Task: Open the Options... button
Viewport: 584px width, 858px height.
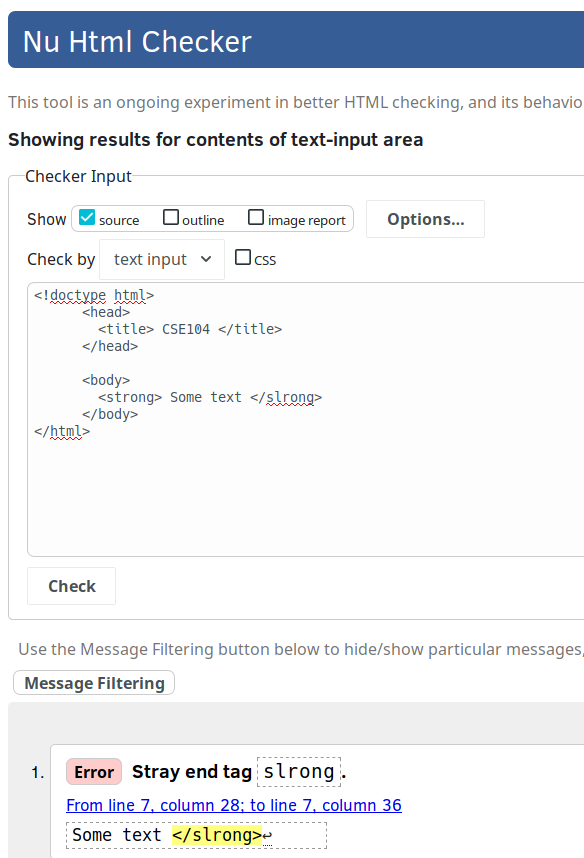Action: pos(425,219)
